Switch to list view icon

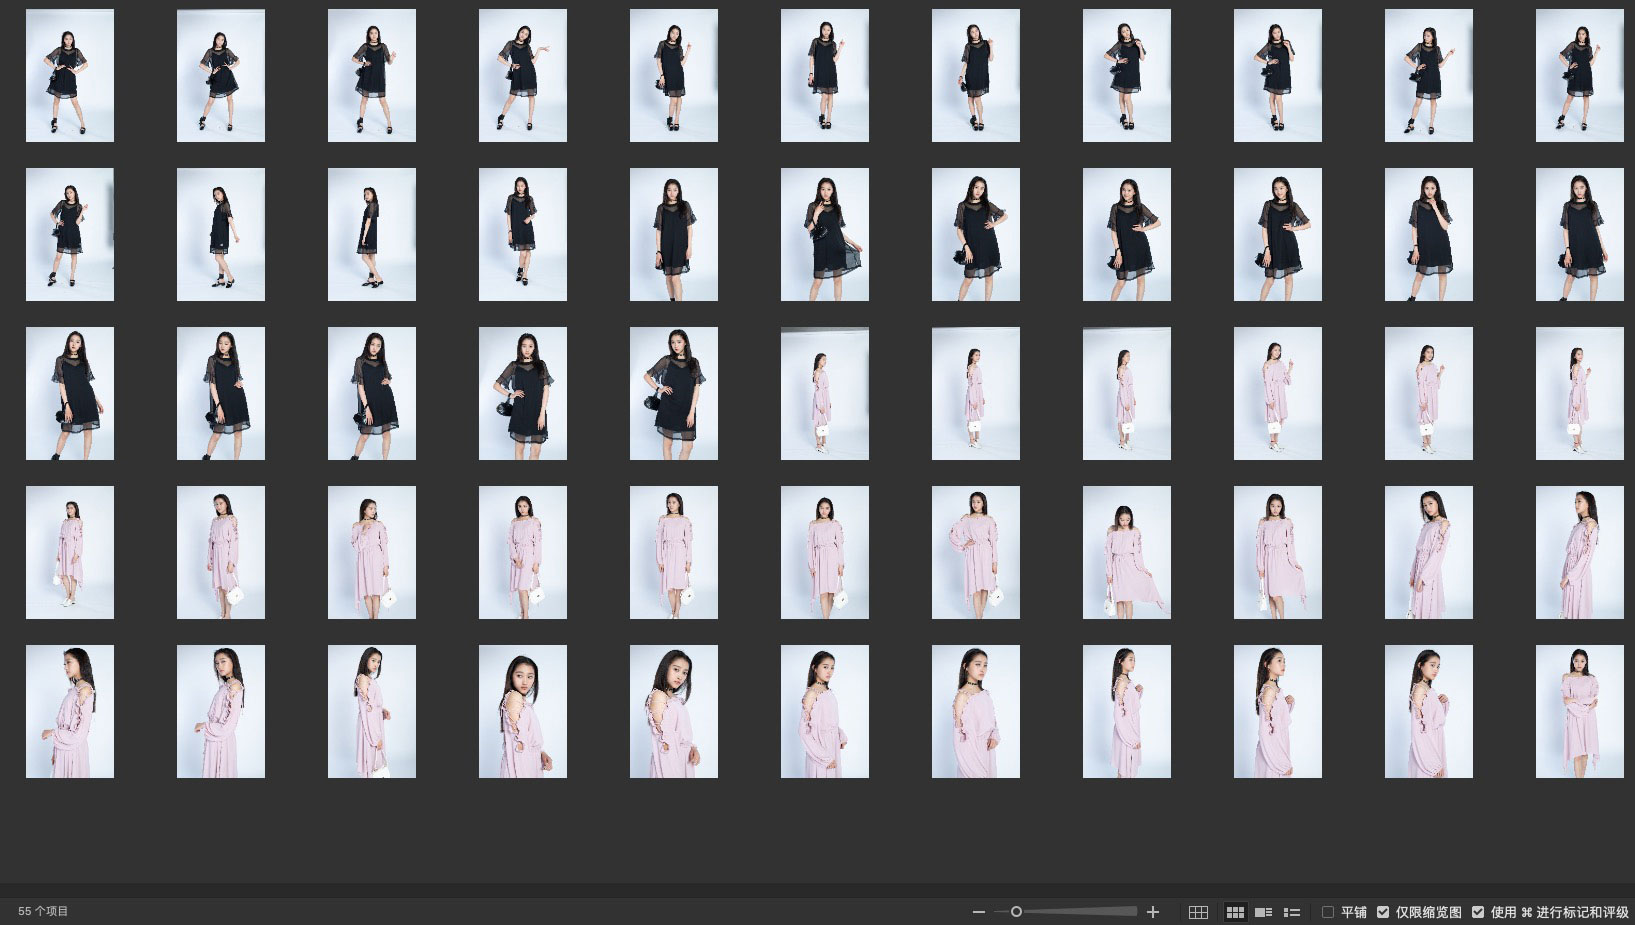1292,912
